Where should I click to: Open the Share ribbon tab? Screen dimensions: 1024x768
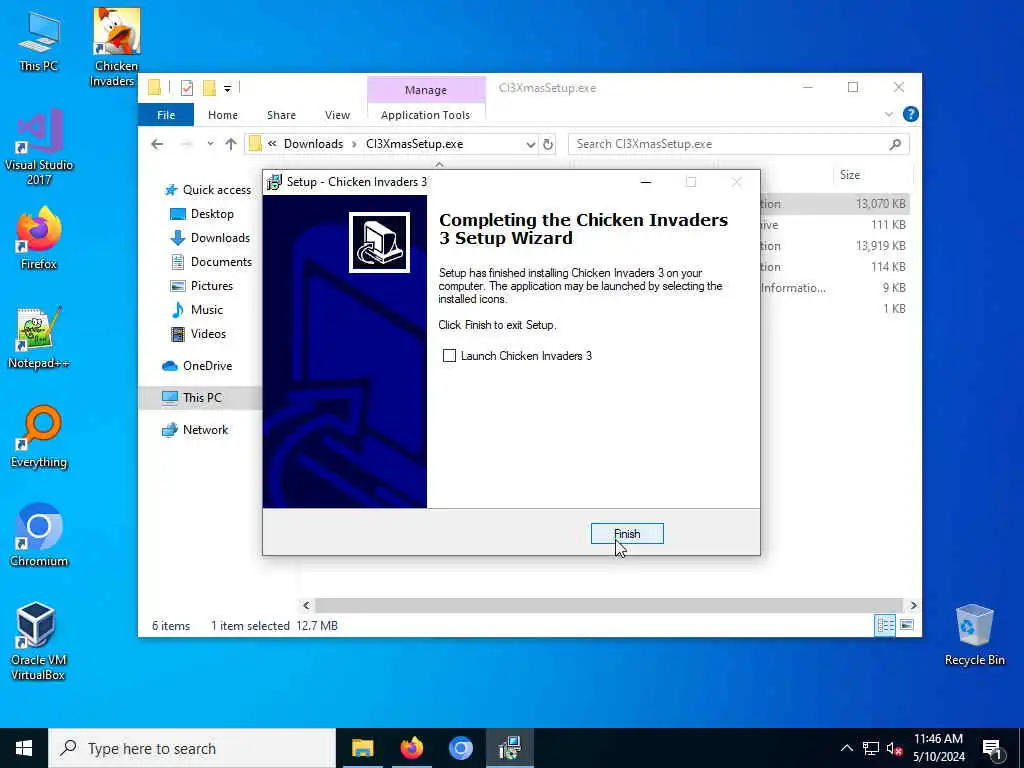(x=281, y=115)
